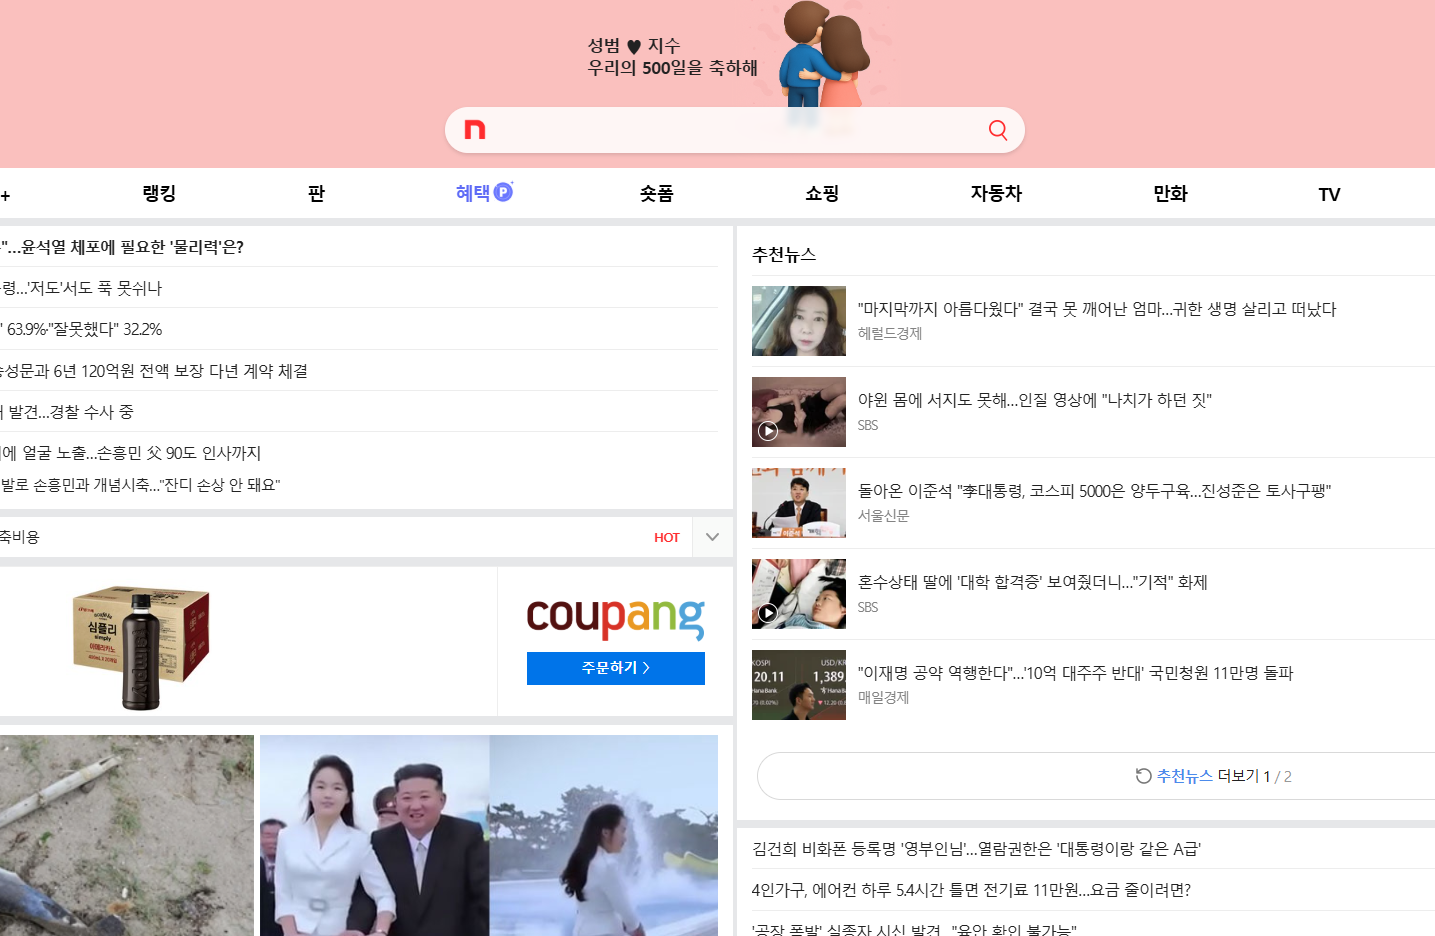Screen dimensions: 1435x936
Task: Click the Coupang logo
Action: [615, 617]
